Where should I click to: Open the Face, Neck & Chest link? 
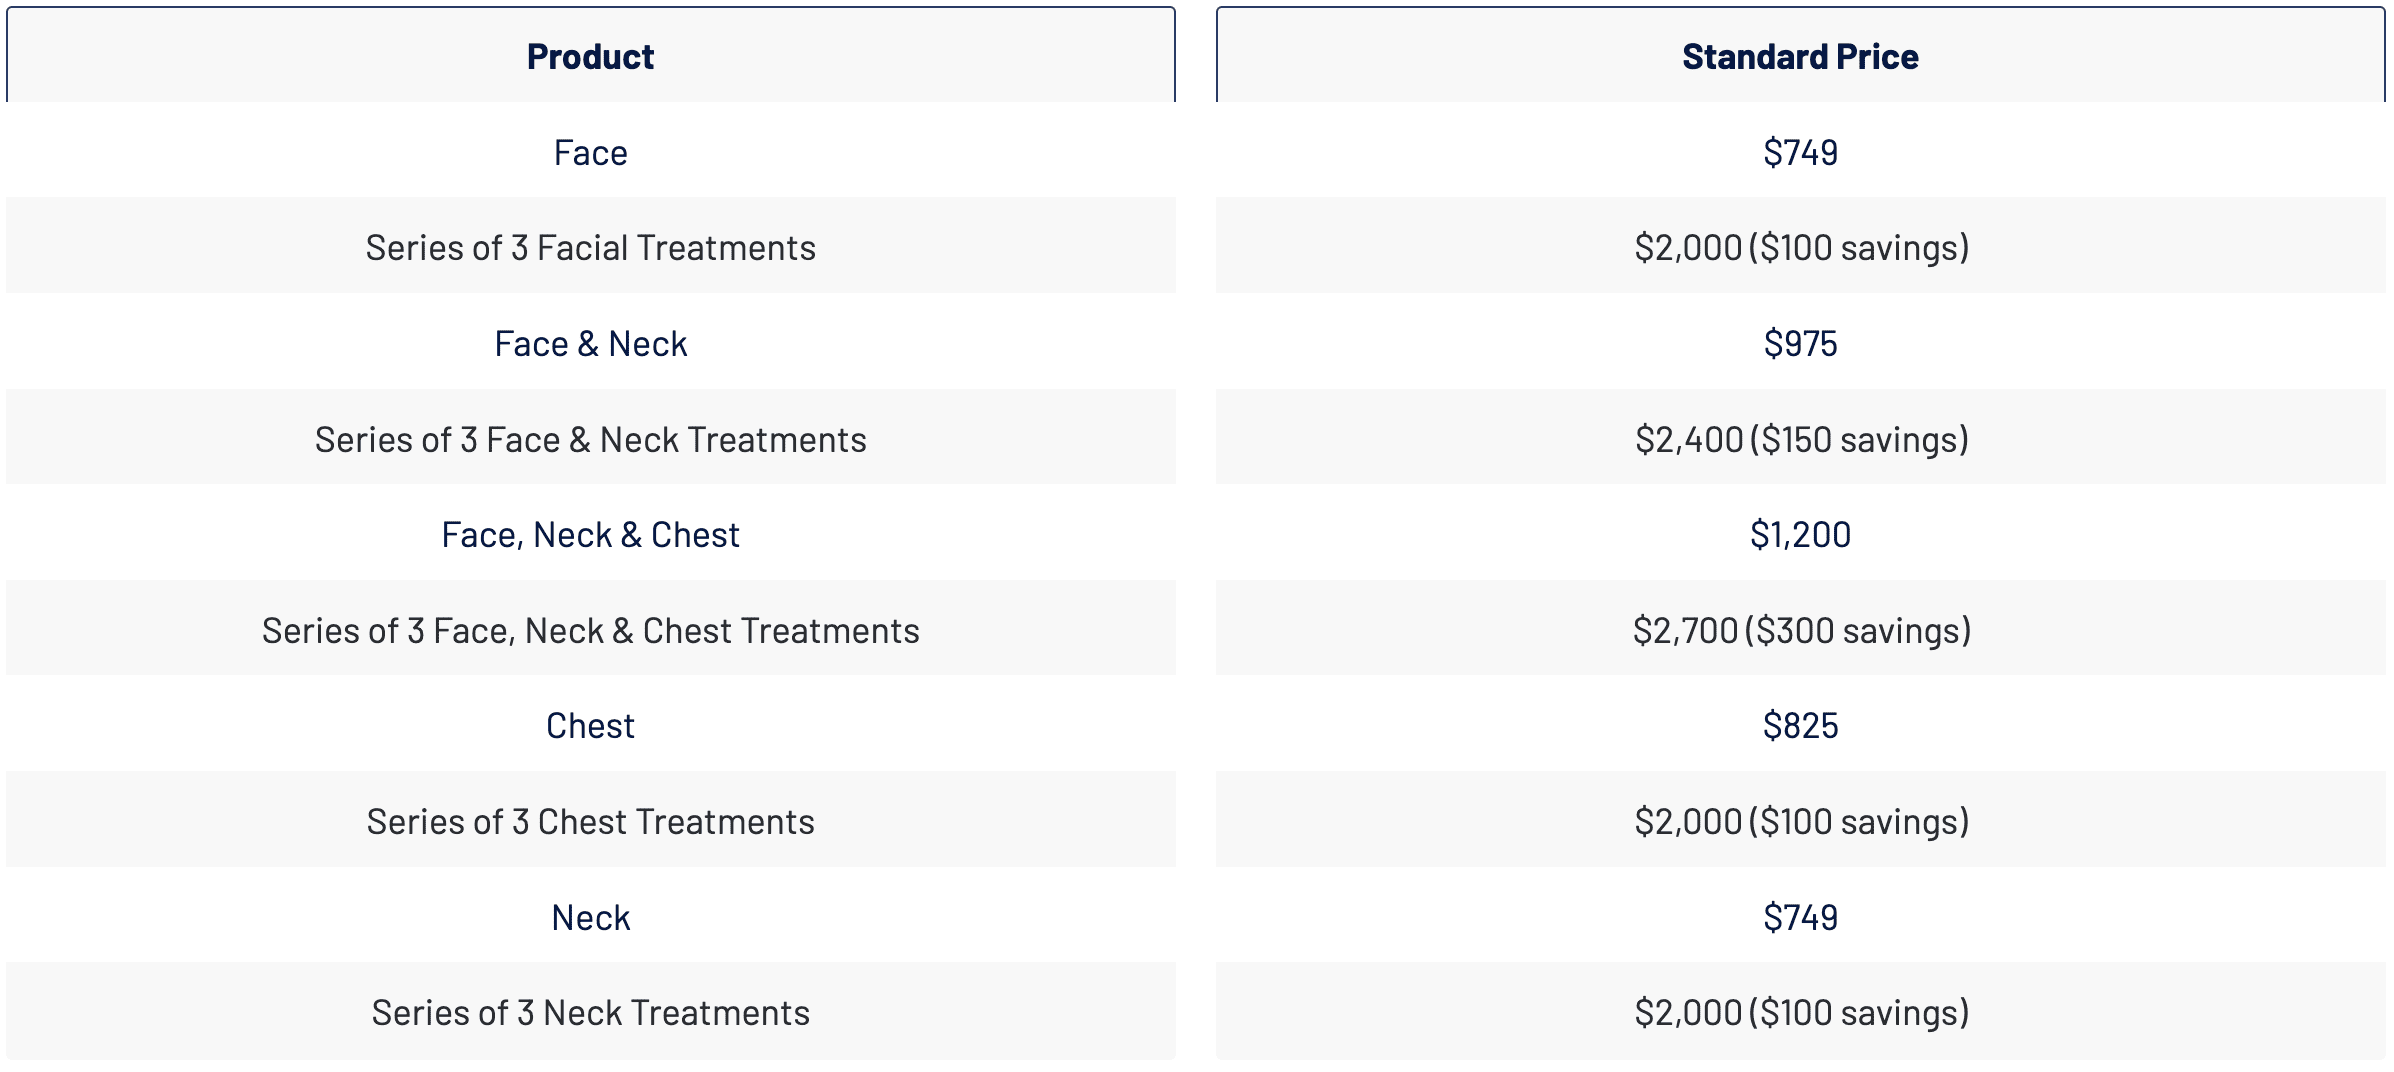click(x=590, y=535)
